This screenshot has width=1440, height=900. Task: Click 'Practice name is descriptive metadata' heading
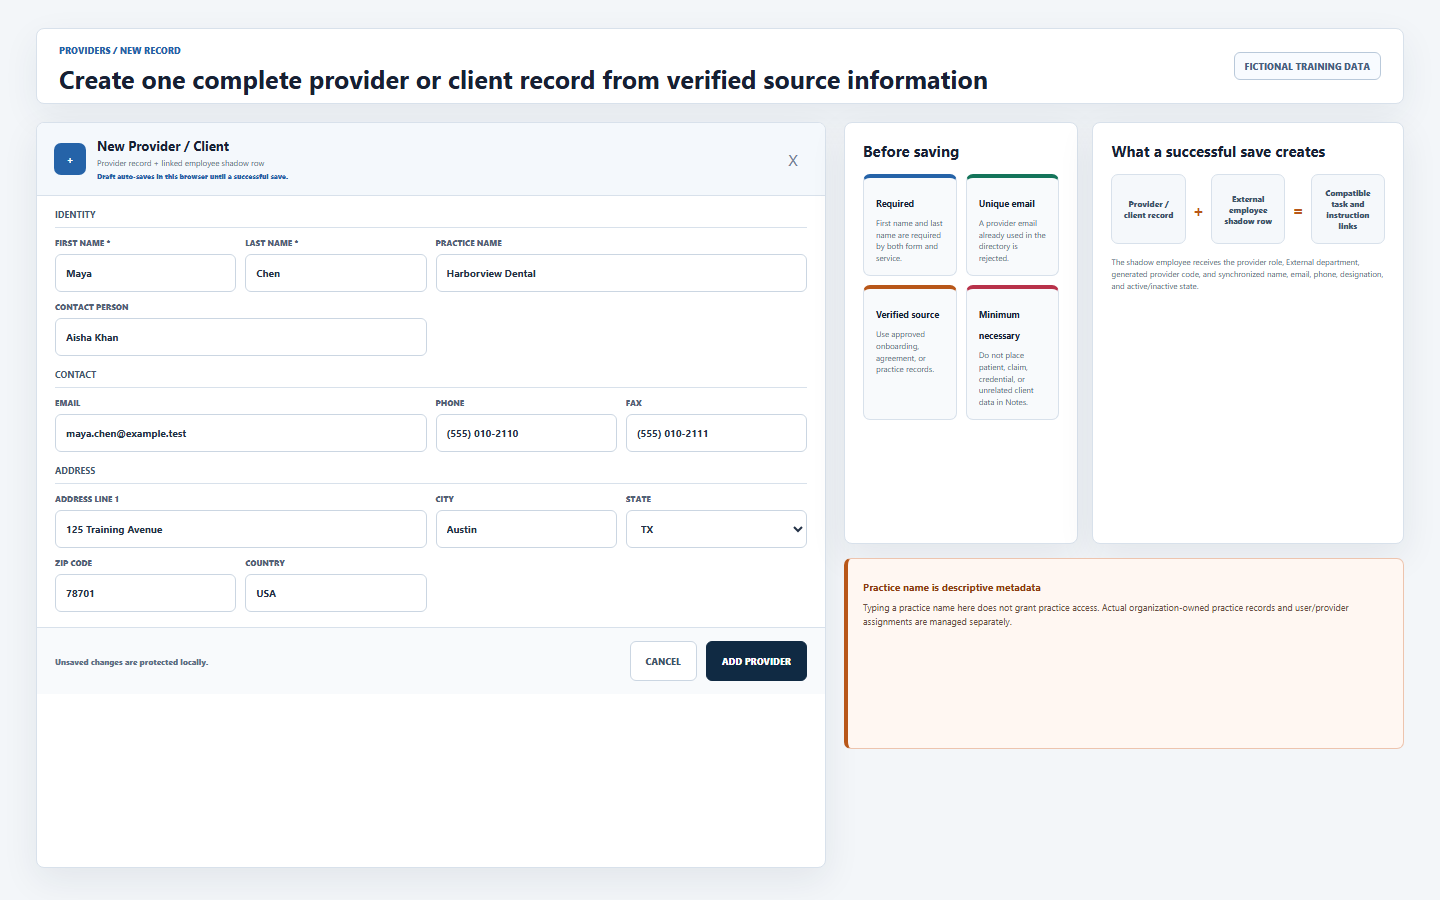(x=951, y=588)
